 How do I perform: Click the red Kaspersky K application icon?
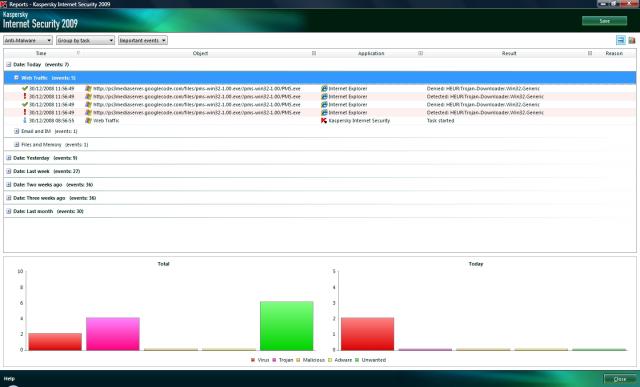point(324,120)
